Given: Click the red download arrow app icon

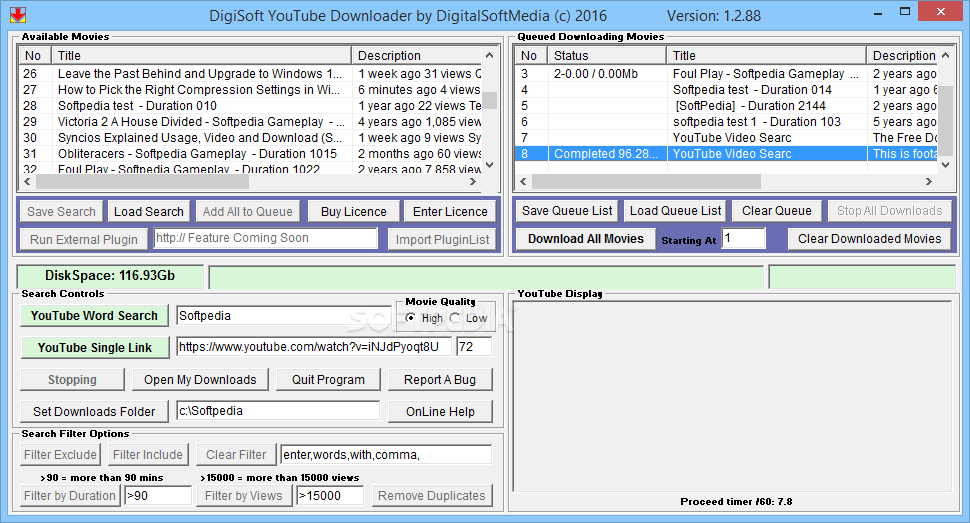Looking at the screenshot, I should pyautogui.click(x=18, y=15).
